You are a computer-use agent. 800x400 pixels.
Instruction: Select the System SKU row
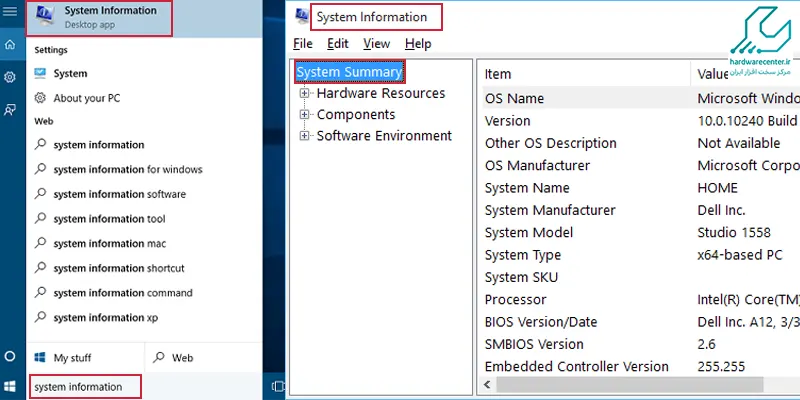639,278
